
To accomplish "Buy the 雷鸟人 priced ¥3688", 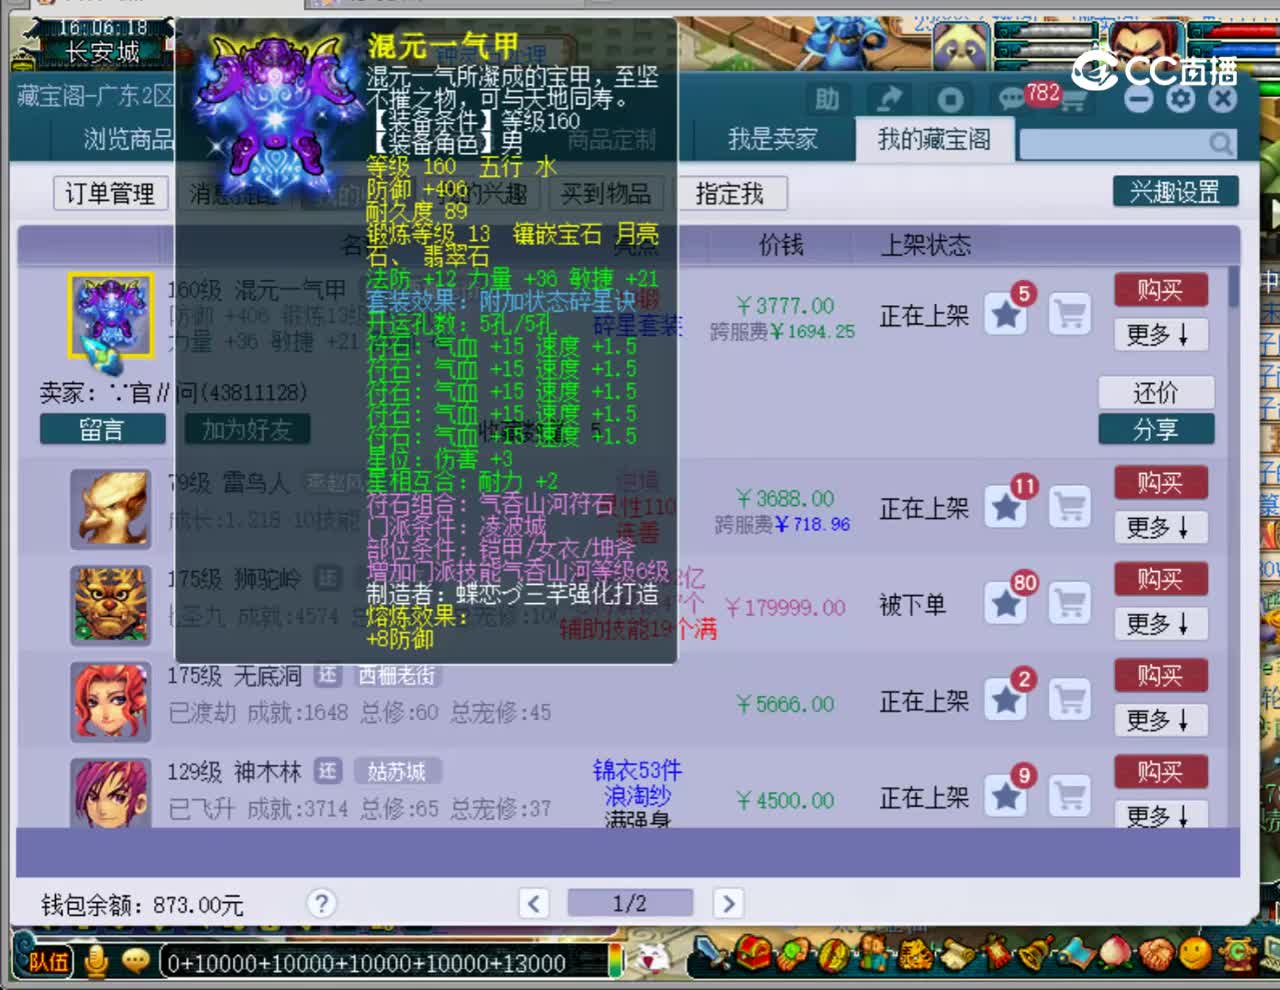I will [1160, 483].
